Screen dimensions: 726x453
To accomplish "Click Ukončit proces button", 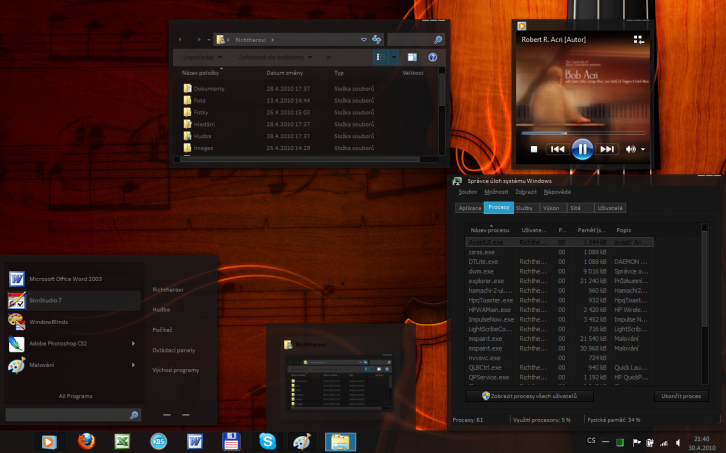I will pos(681,396).
